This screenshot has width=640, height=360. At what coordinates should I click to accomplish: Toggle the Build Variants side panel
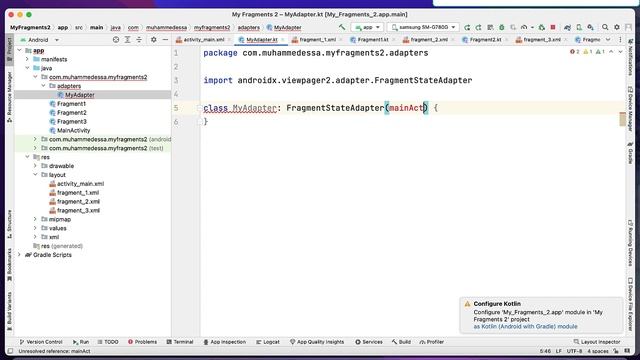click(x=9, y=311)
